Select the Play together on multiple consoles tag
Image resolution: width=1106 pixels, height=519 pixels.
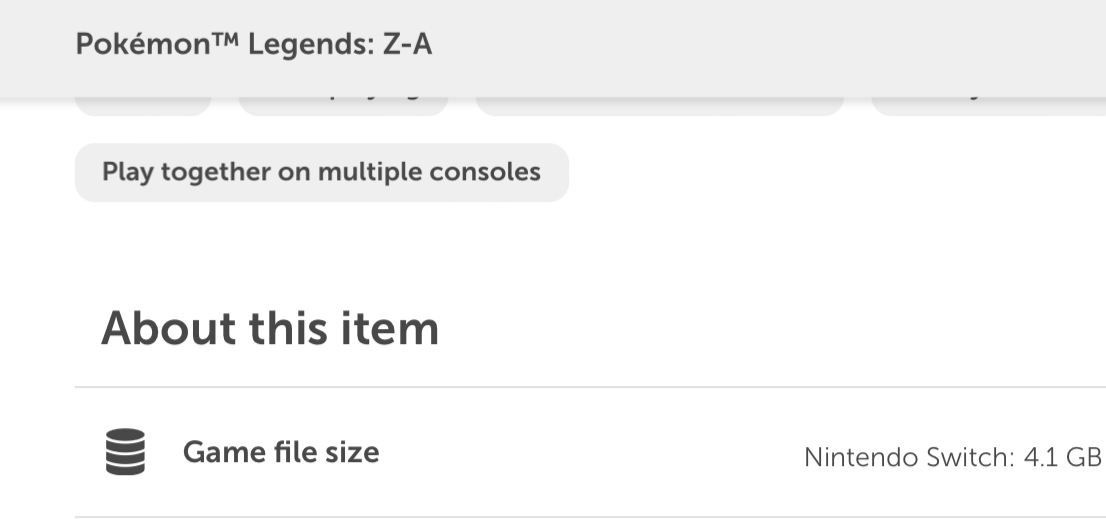pos(321,172)
